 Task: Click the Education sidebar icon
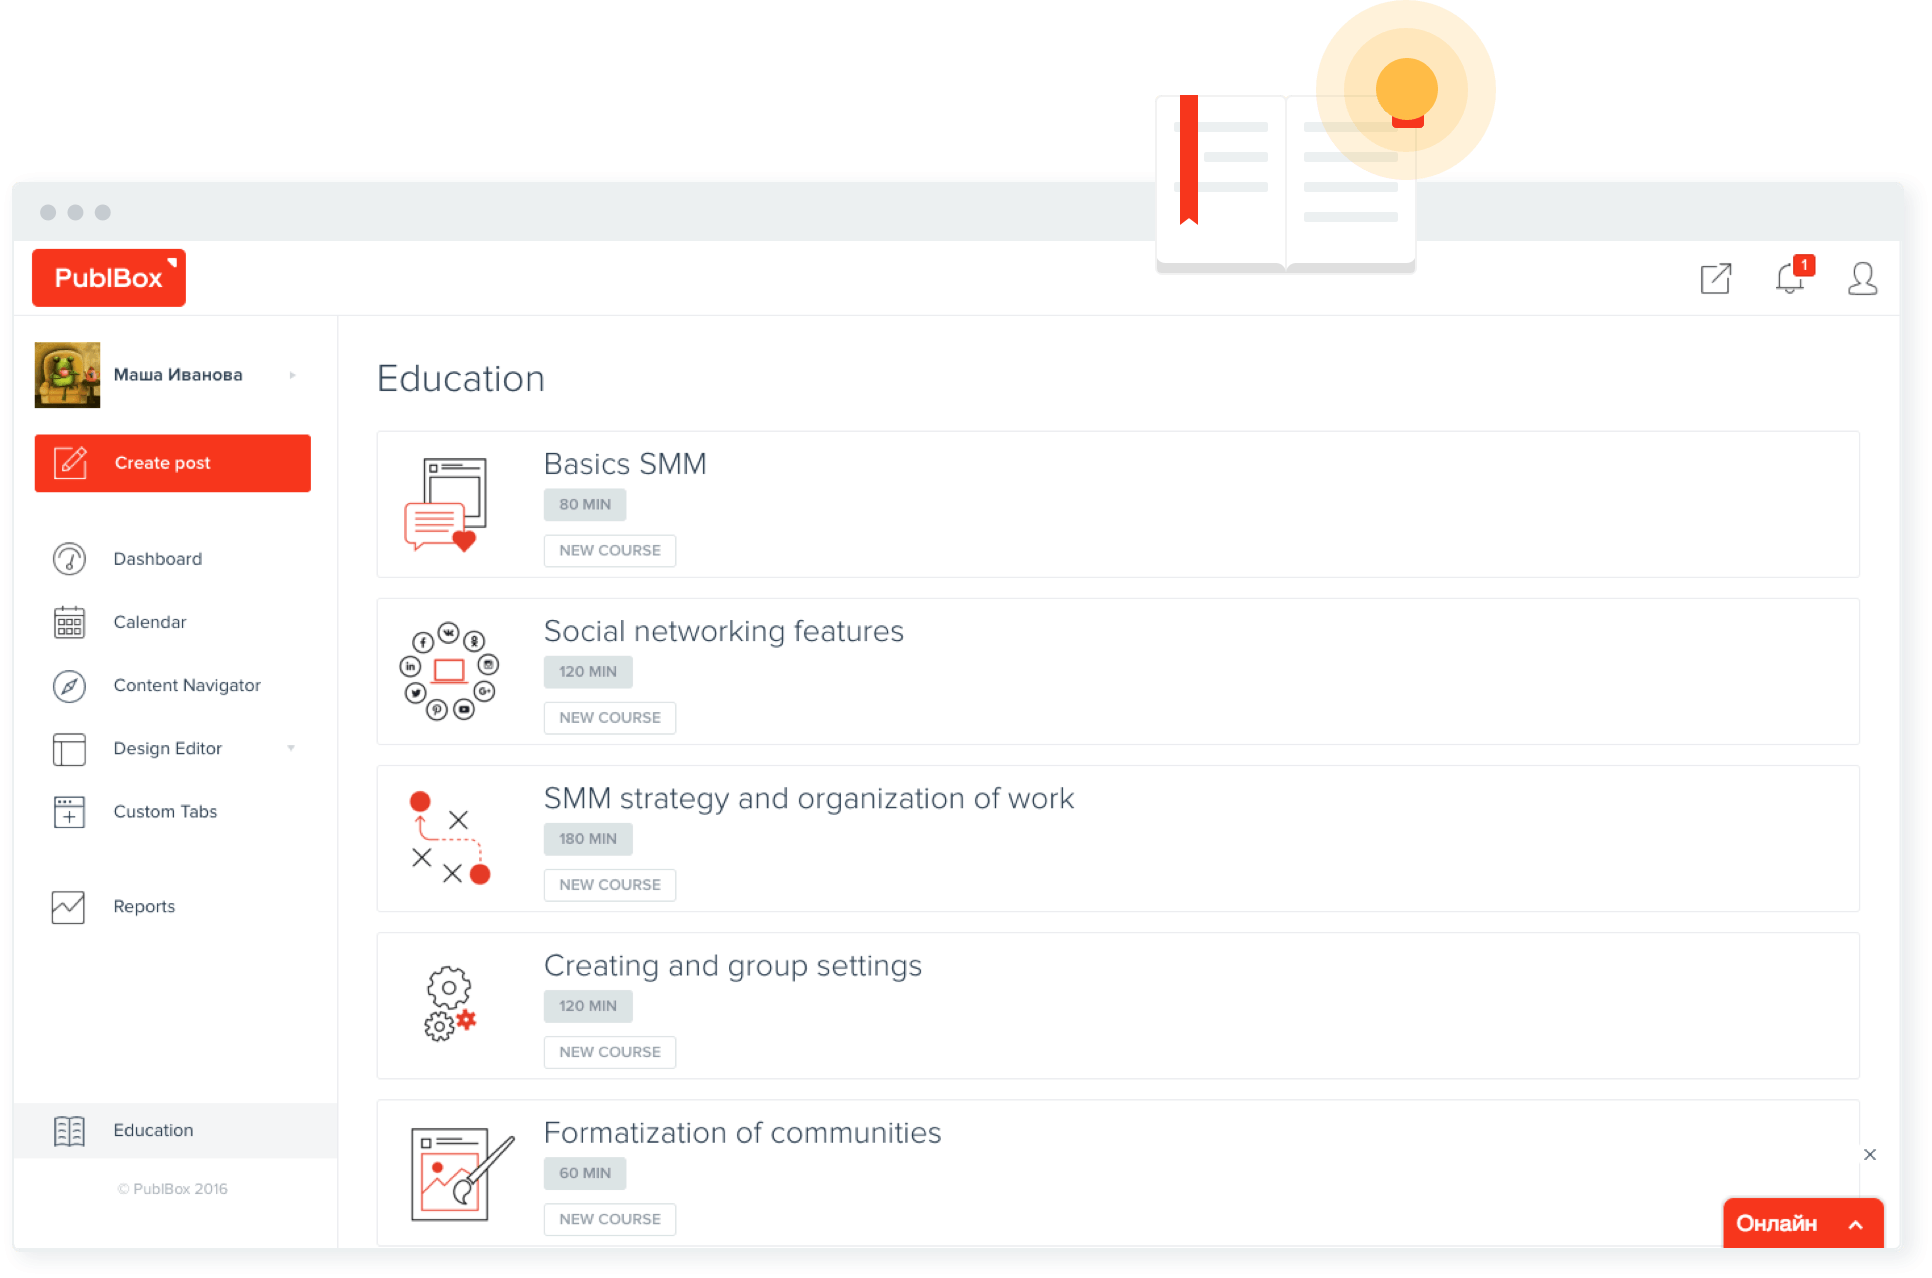tap(67, 1125)
